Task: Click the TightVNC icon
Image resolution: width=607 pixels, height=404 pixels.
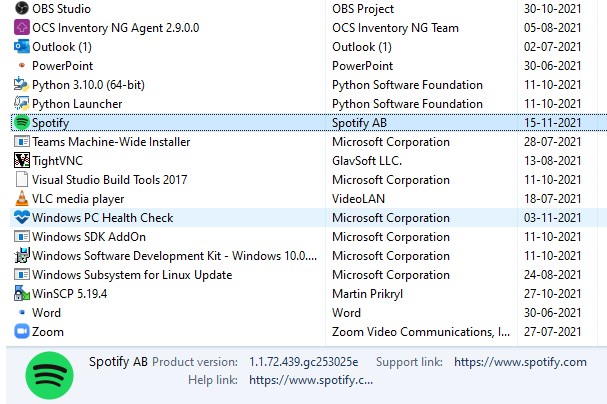Action: click(x=22, y=160)
